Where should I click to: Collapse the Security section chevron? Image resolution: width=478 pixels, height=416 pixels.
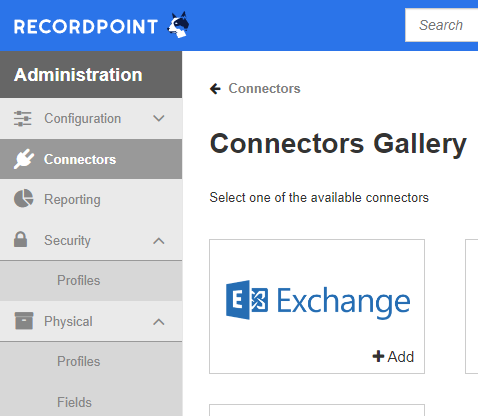pyautogui.click(x=159, y=241)
